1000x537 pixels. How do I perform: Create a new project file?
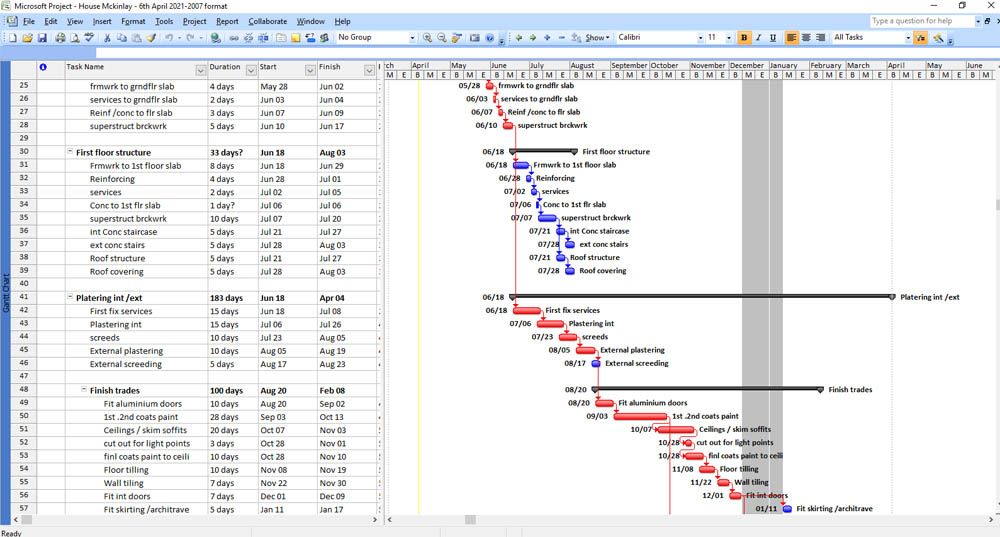(x=12, y=38)
